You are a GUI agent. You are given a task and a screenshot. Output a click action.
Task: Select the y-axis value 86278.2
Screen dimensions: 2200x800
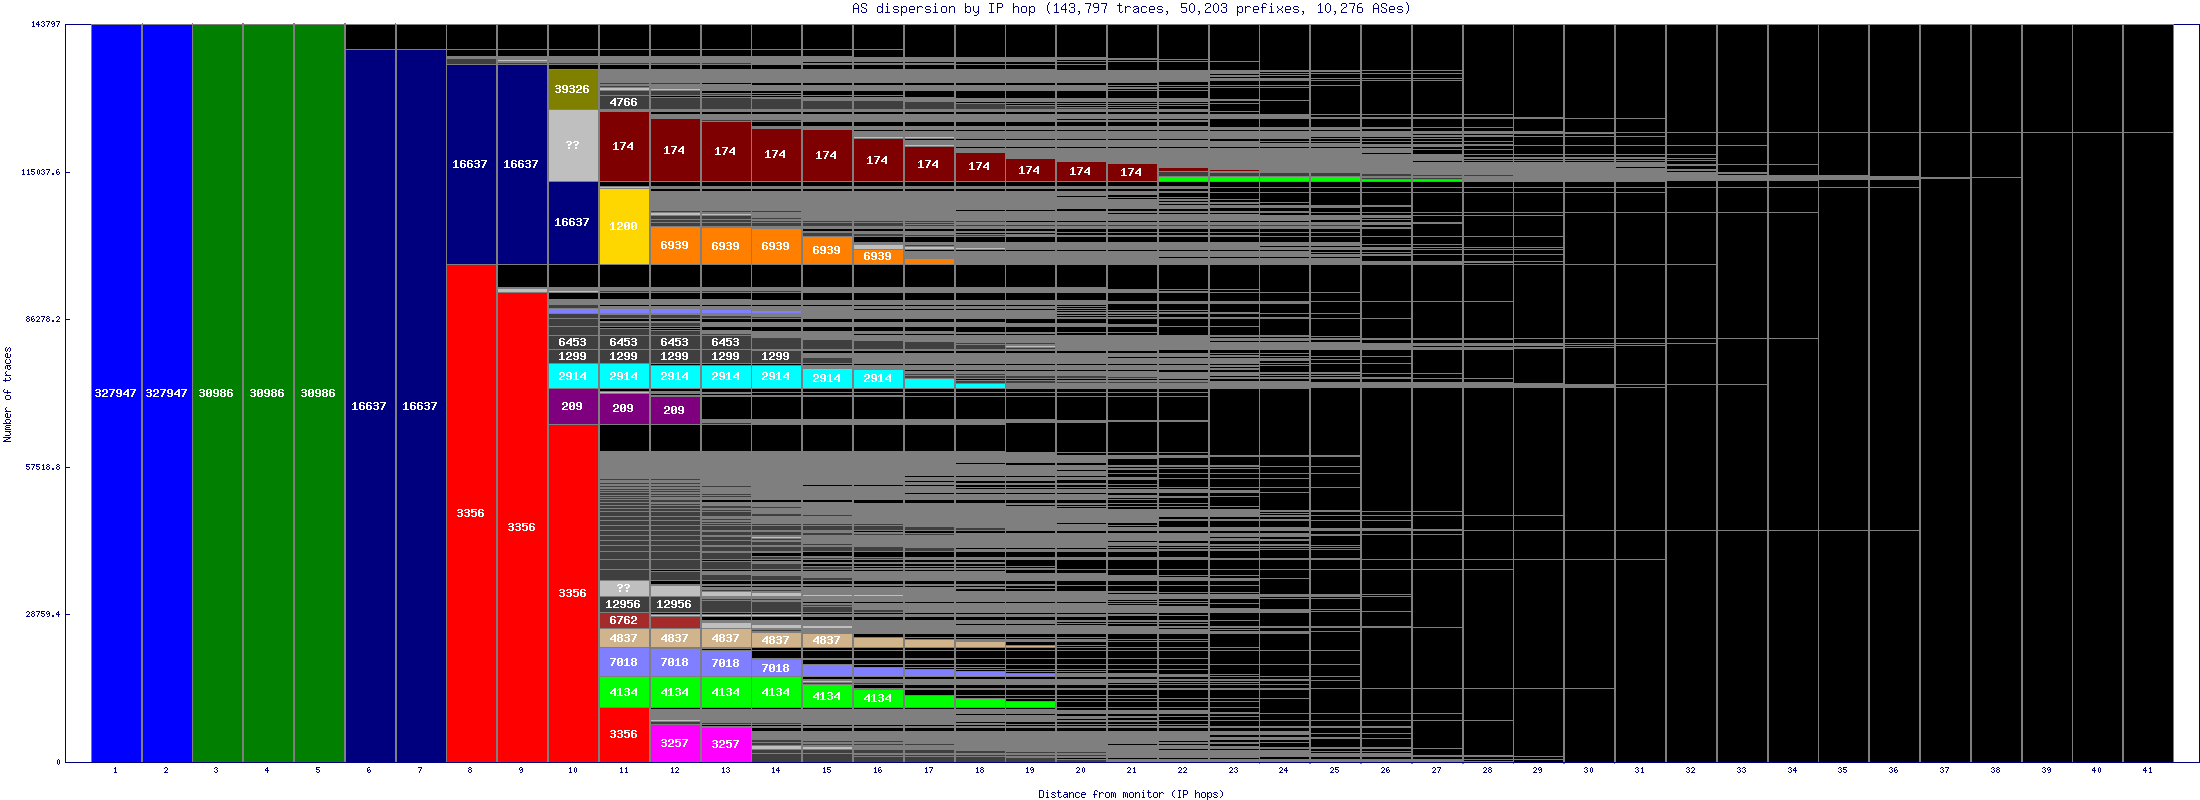coord(43,319)
